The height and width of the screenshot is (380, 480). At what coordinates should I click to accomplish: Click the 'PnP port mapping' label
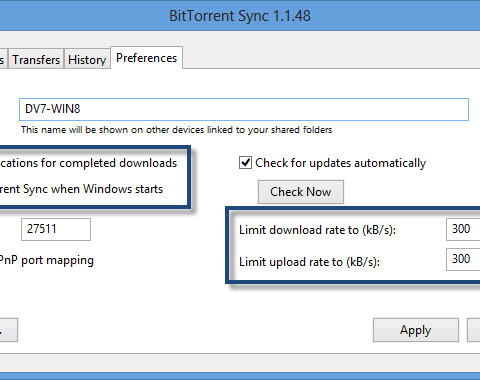click(47, 260)
